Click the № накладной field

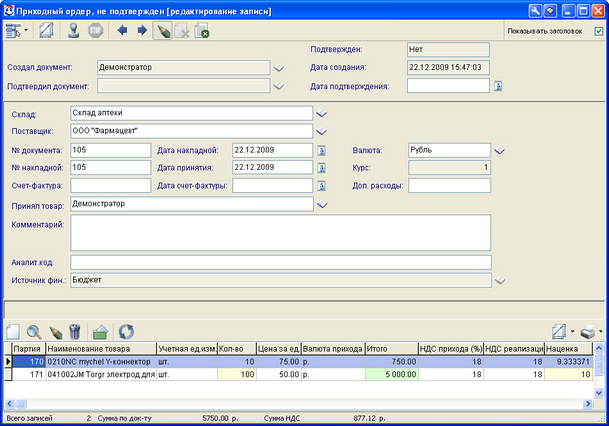click(x=111, y=168)
